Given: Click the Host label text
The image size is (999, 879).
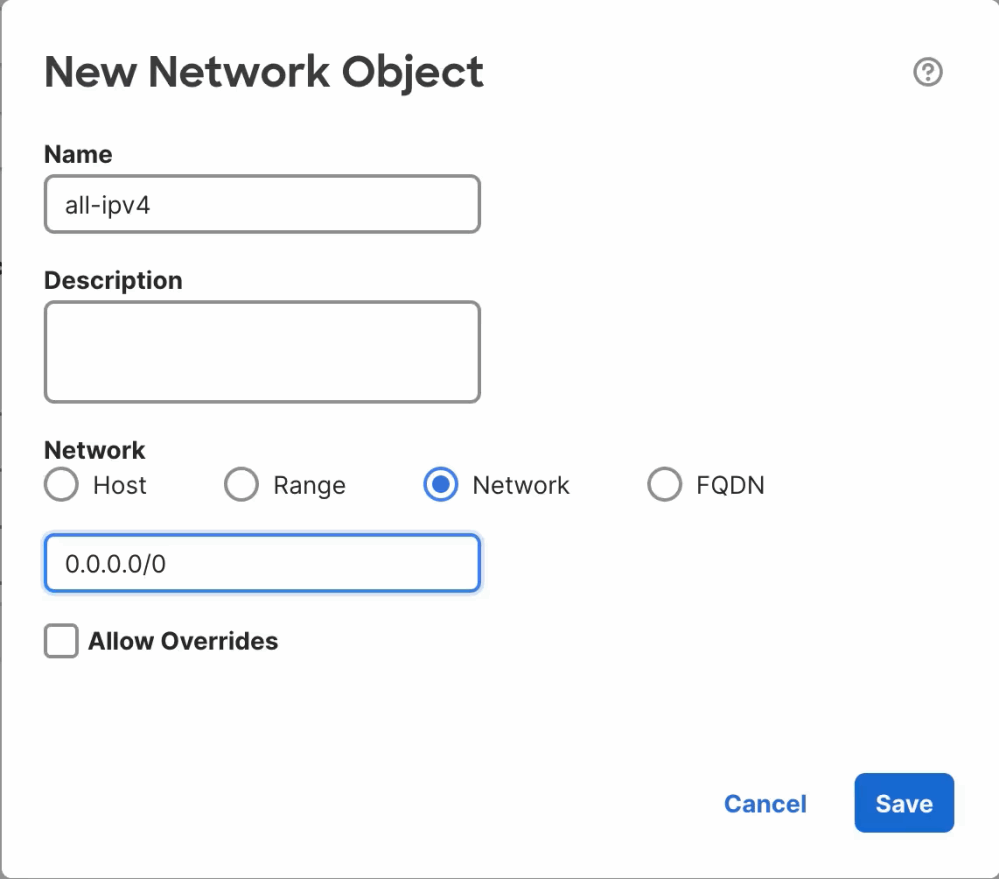Looking at the screenshot, I should (x=120, y=485).
